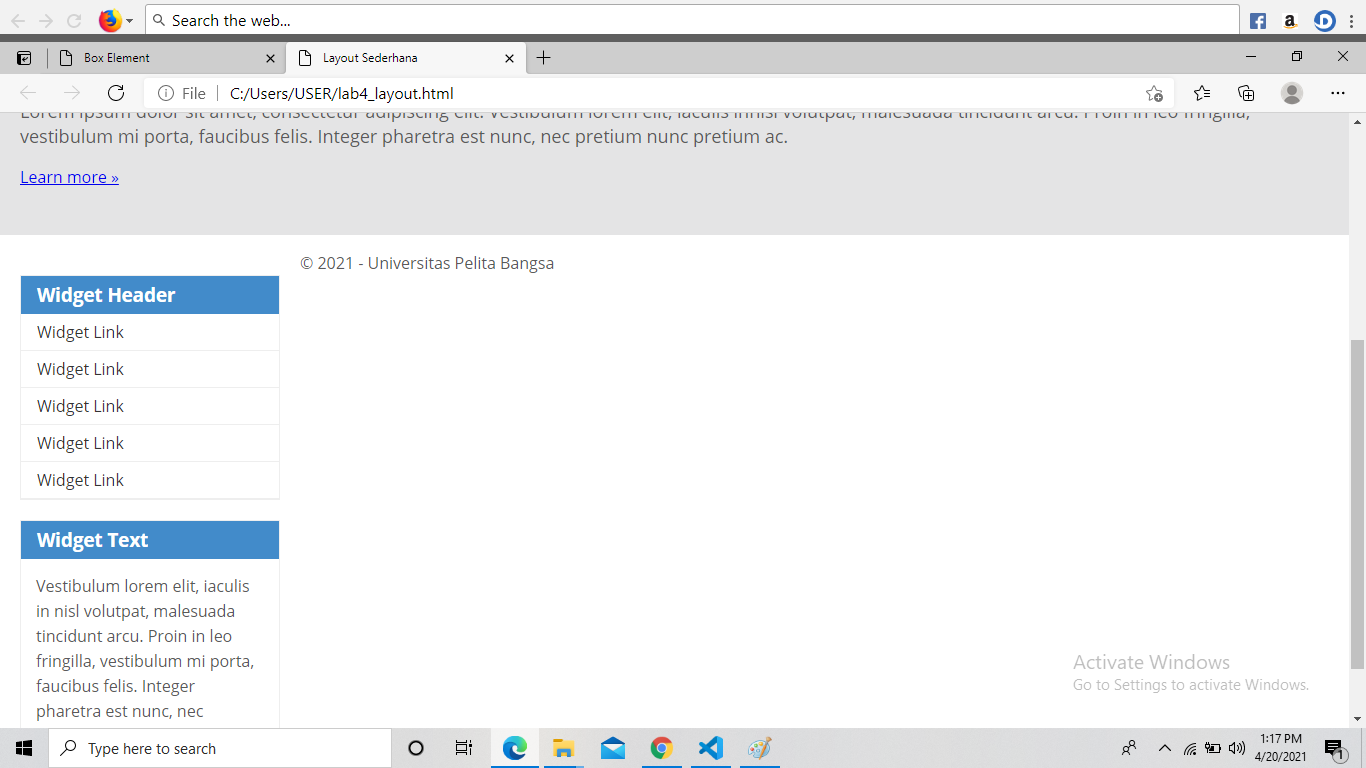
Task: Open Visual Studio Code from the taskbar
Action: click(x=710, y=748)
